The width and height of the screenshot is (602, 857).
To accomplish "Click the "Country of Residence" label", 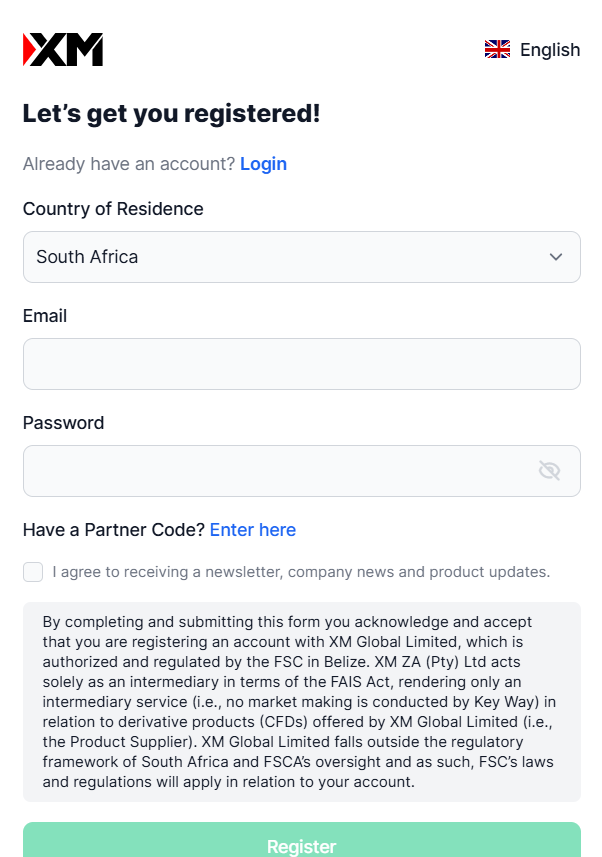I will click(113, 209).
